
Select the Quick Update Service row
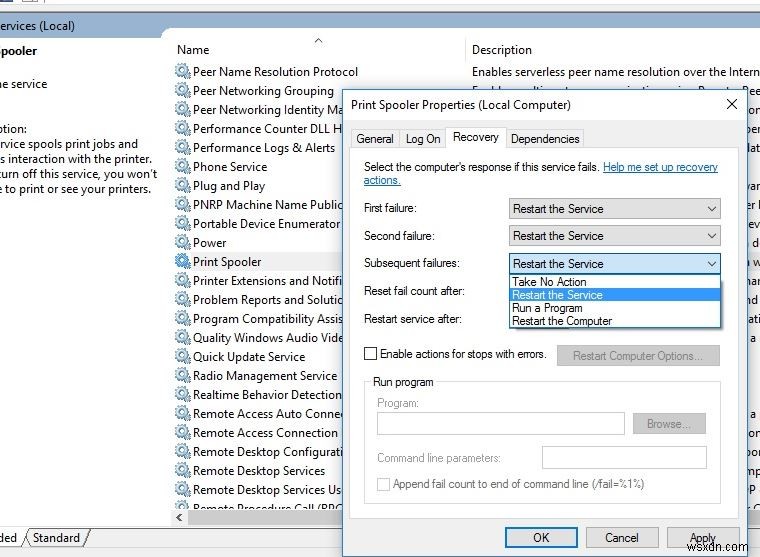tap(258, 356)
